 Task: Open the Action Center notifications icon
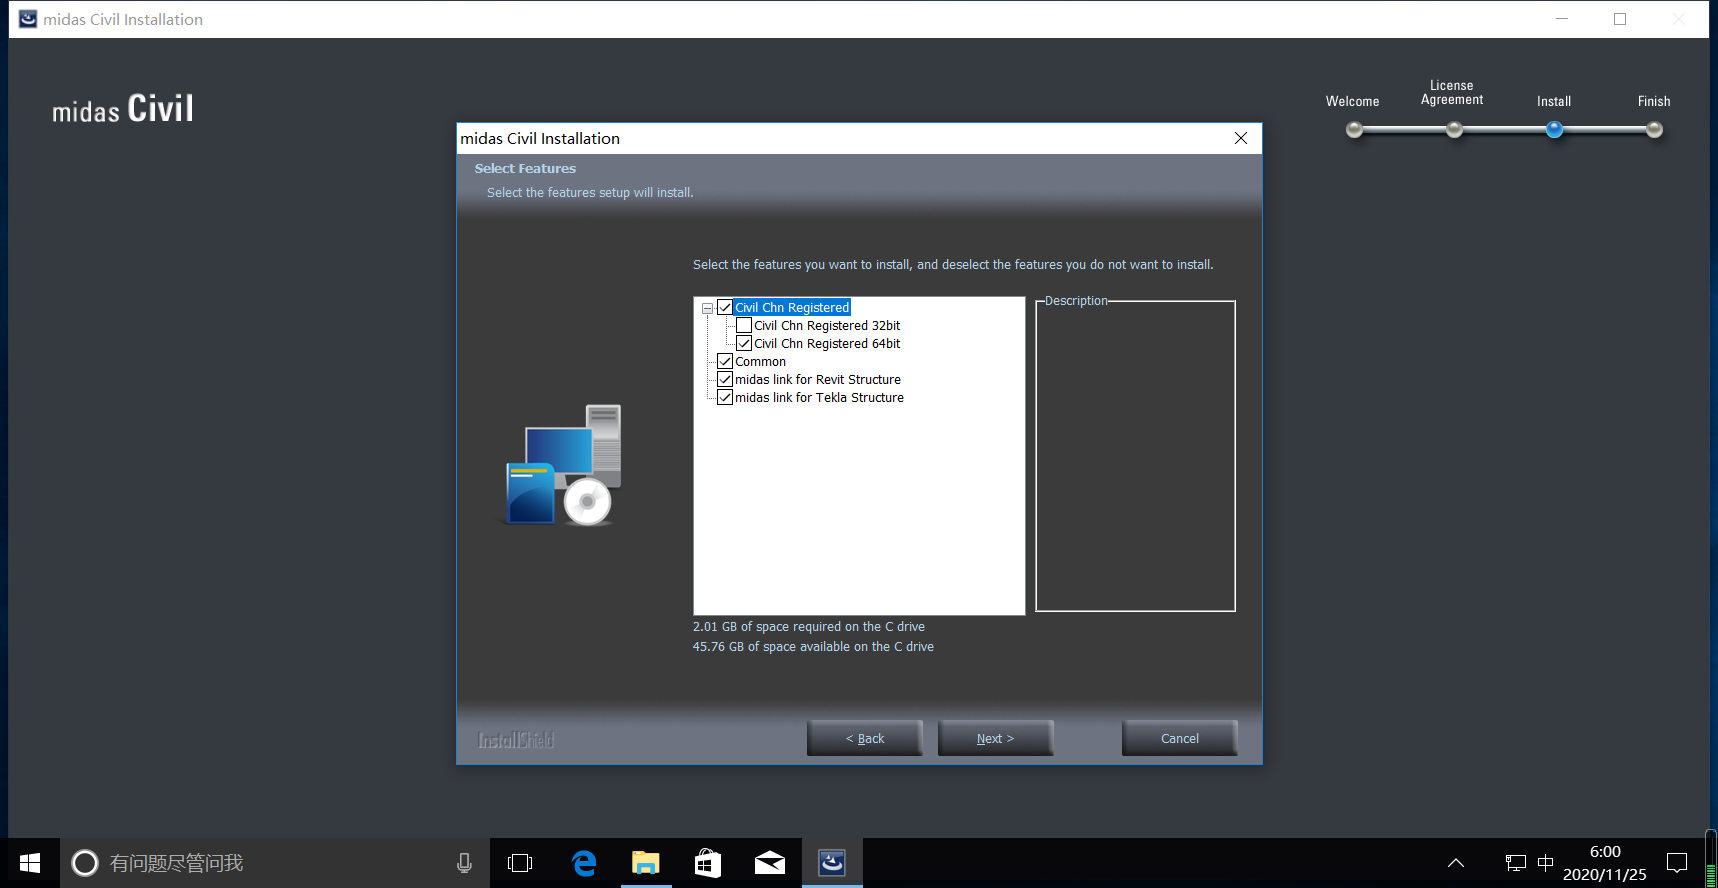(x=1677, y=863)
